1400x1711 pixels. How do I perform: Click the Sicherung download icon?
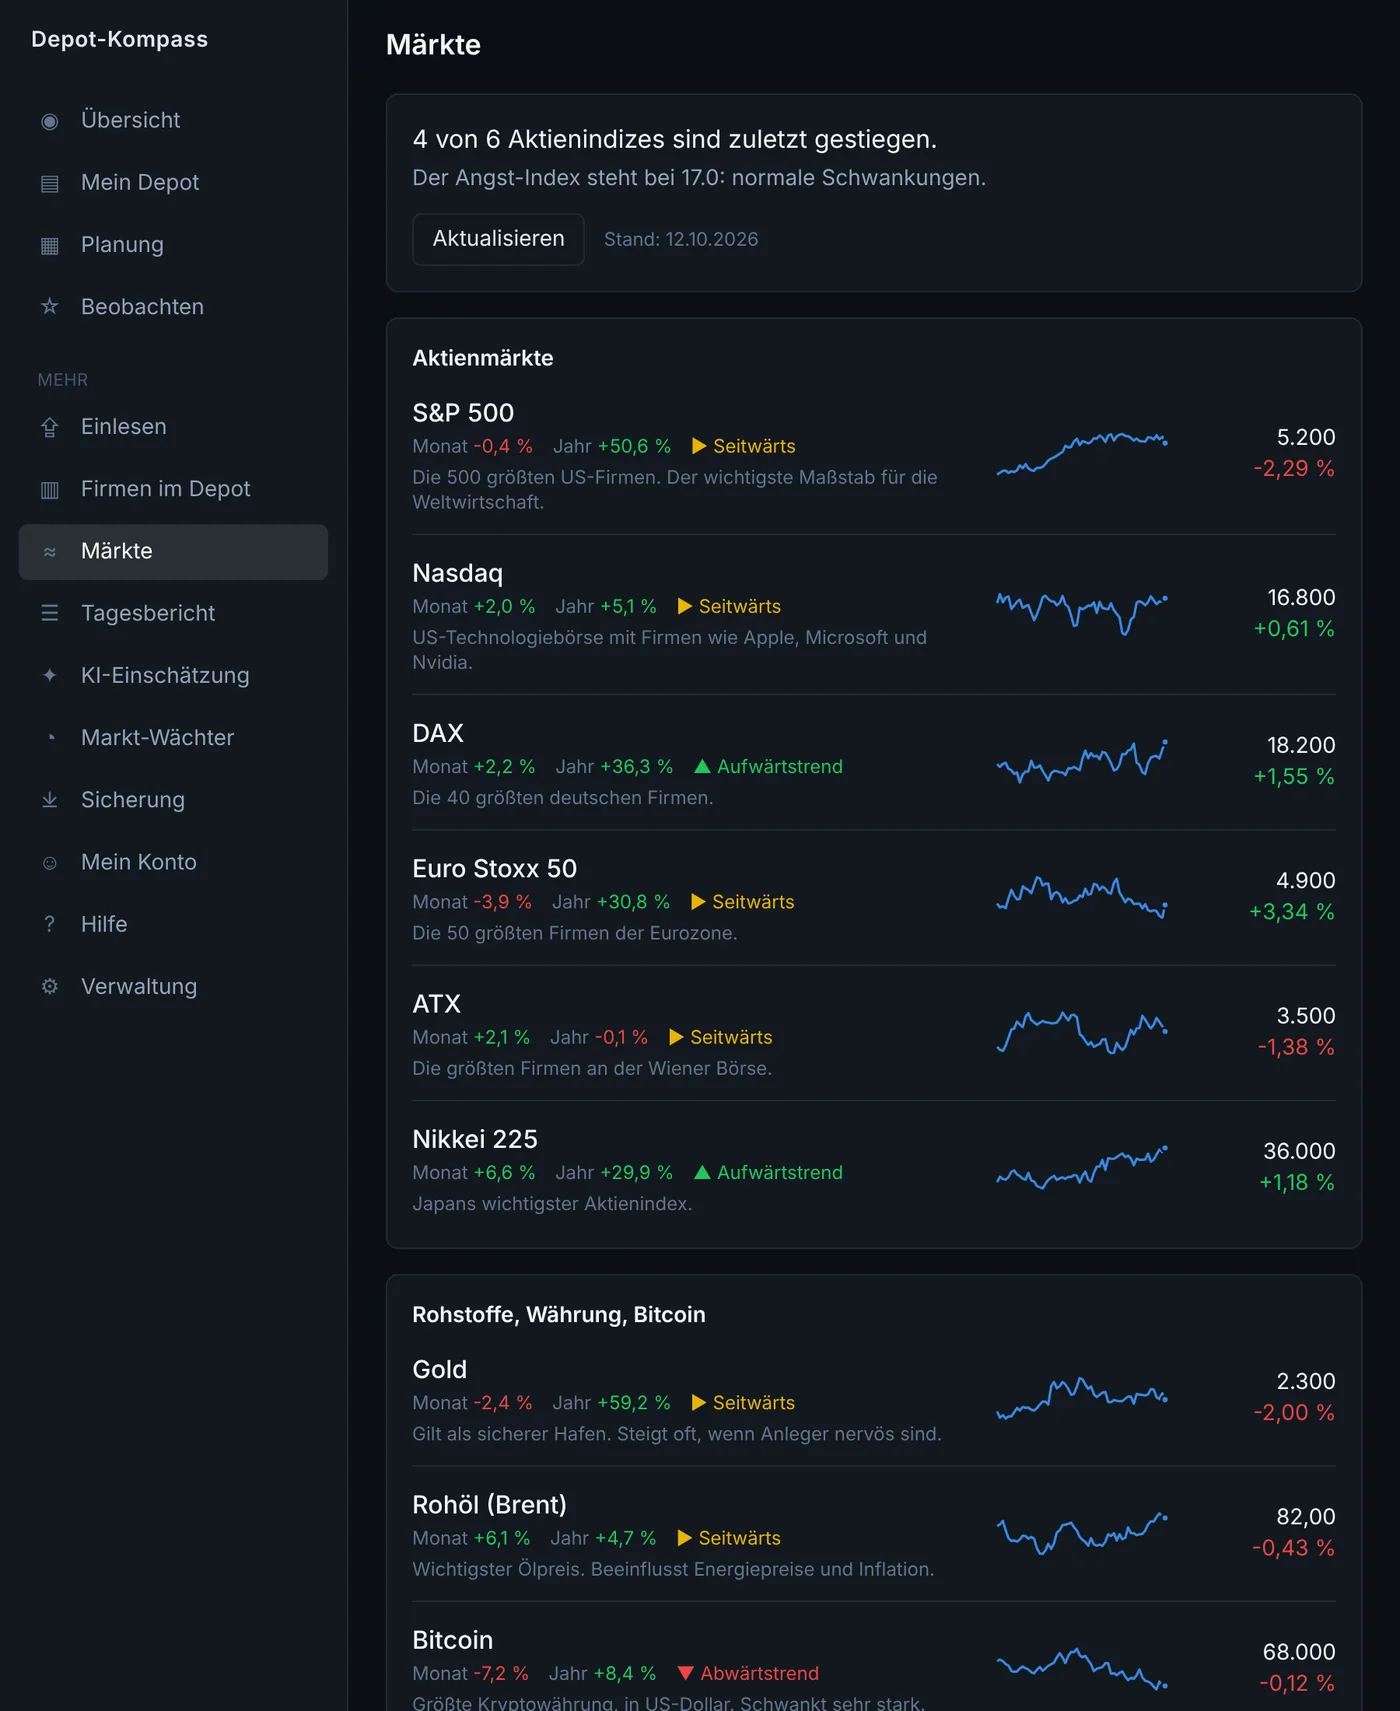[x=50, y=800]
